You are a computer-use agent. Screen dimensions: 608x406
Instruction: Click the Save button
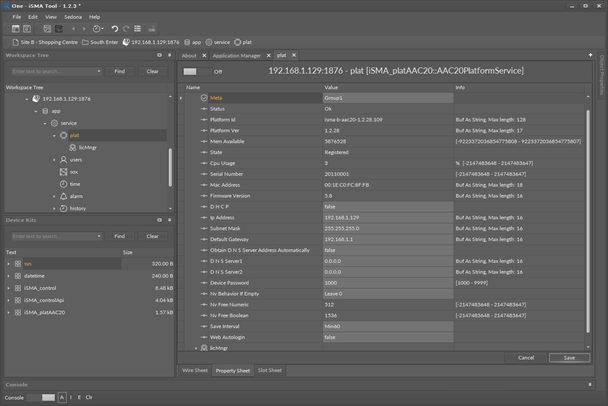[568, 357]
